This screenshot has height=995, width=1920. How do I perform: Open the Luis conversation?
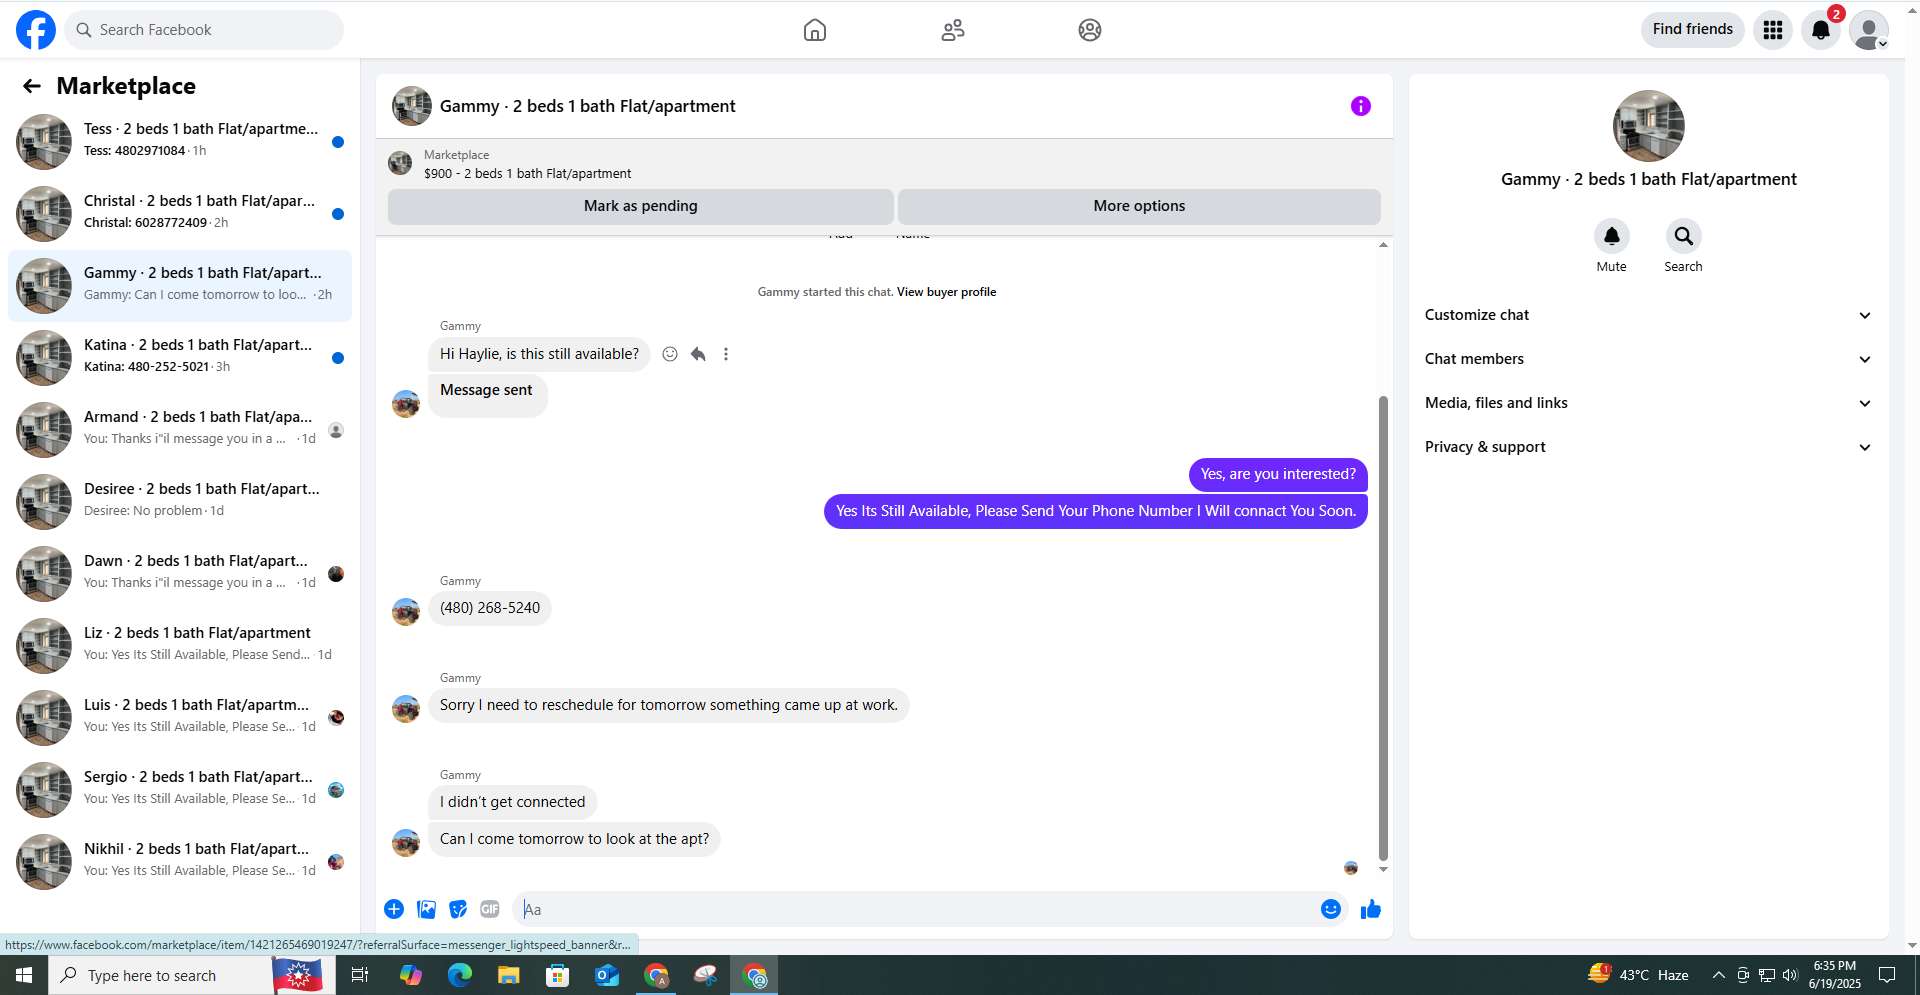pyautogui.click(x=180, y=718)
